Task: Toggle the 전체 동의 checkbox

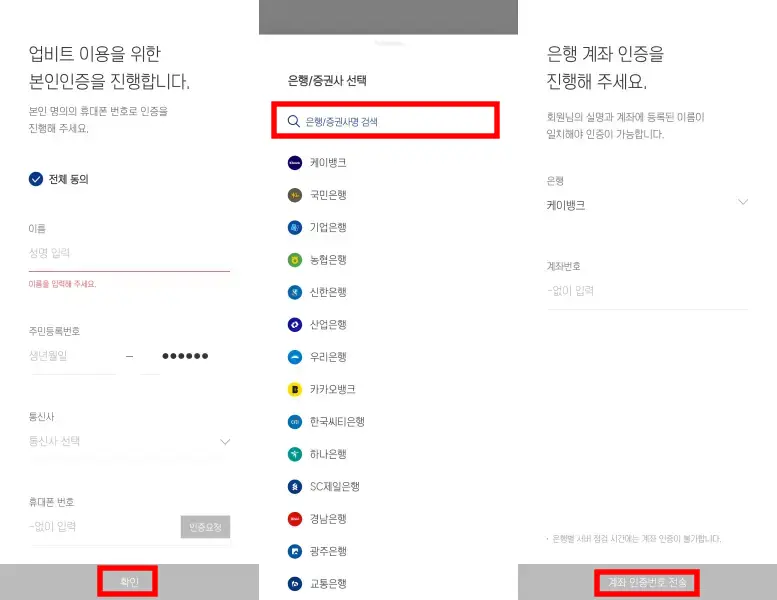Action: [x=36, y=179]
